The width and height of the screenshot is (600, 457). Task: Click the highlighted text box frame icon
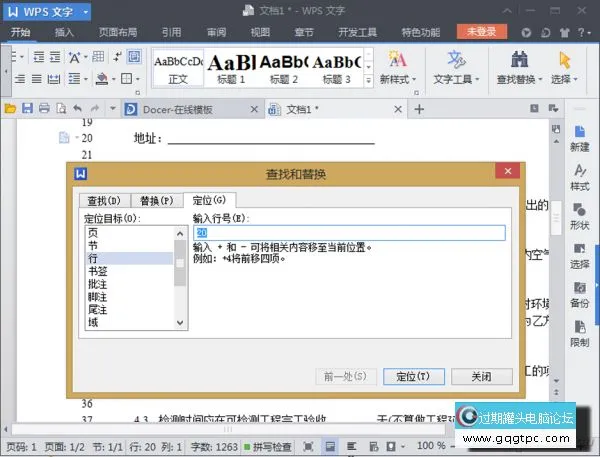click(x=134, y=57)
